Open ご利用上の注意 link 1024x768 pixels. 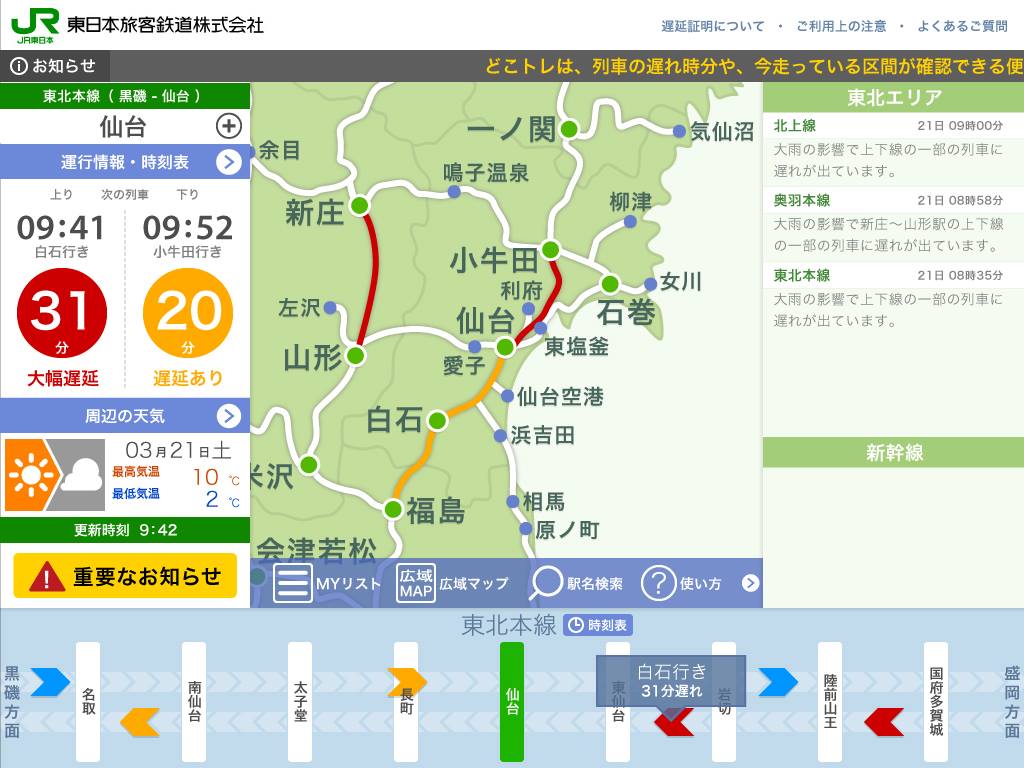[841, 26]
